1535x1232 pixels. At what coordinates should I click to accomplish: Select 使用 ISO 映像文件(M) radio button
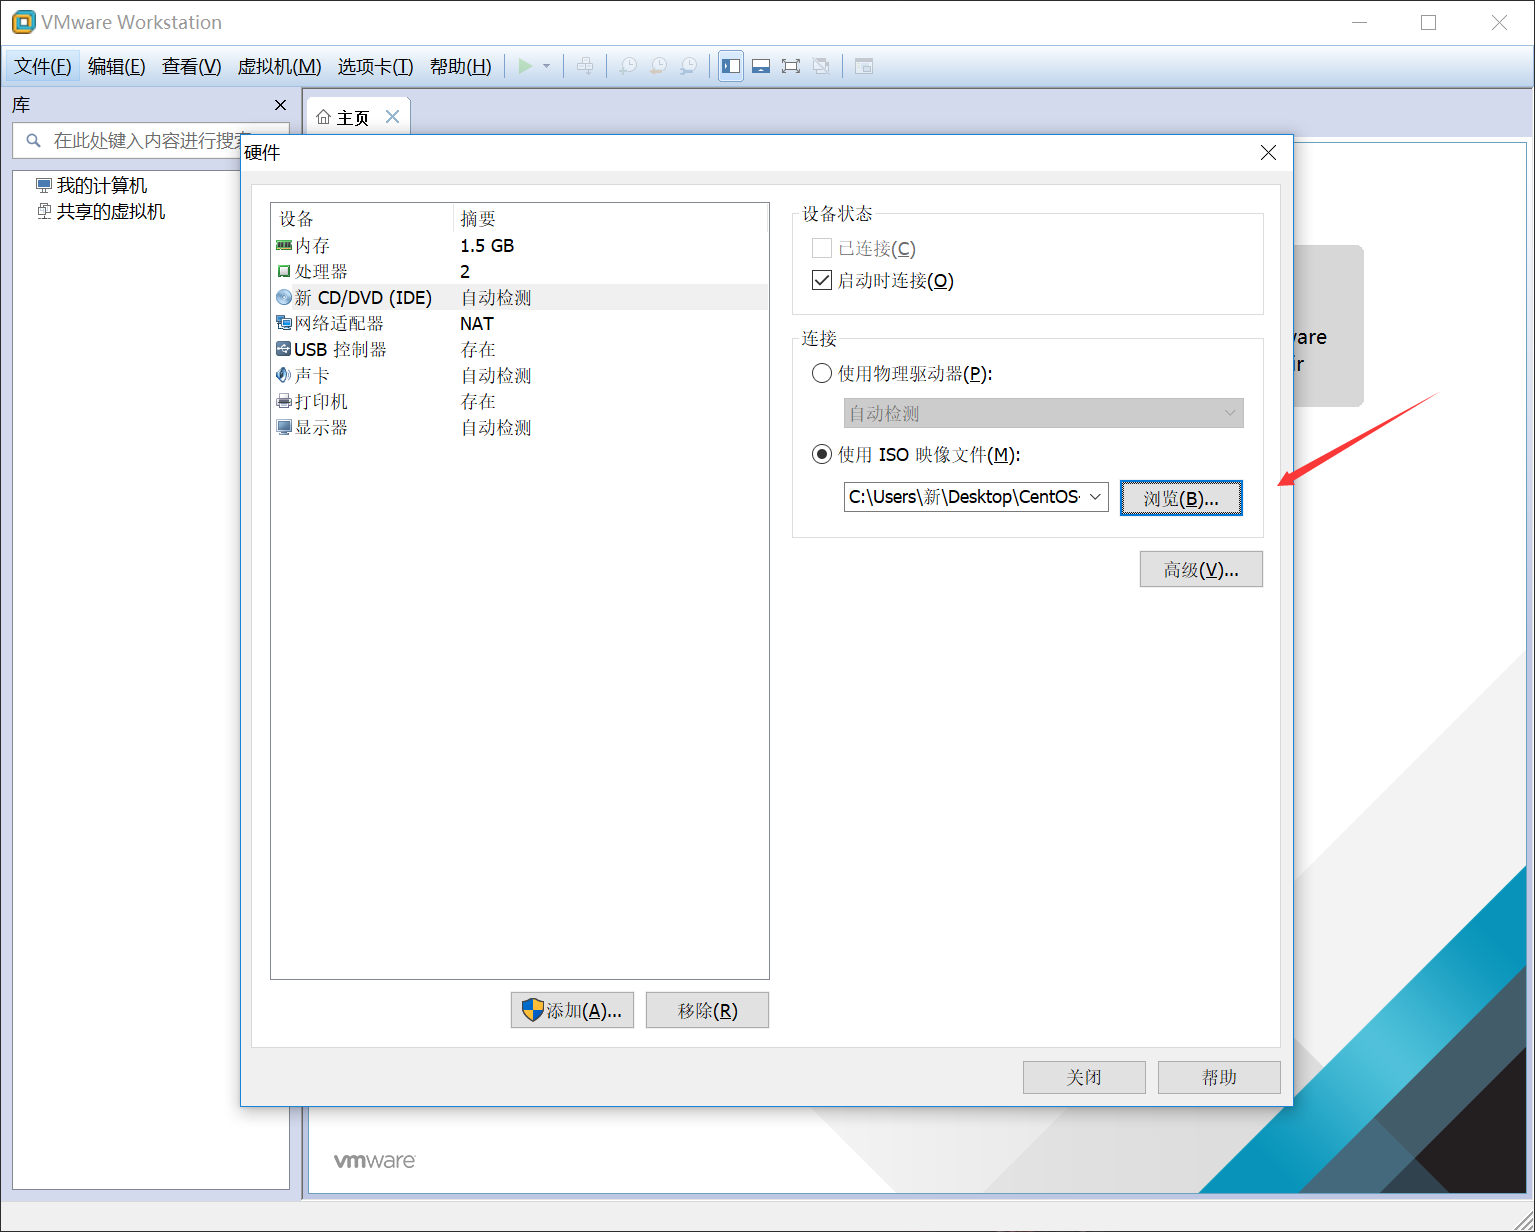[x=822, y=454]
